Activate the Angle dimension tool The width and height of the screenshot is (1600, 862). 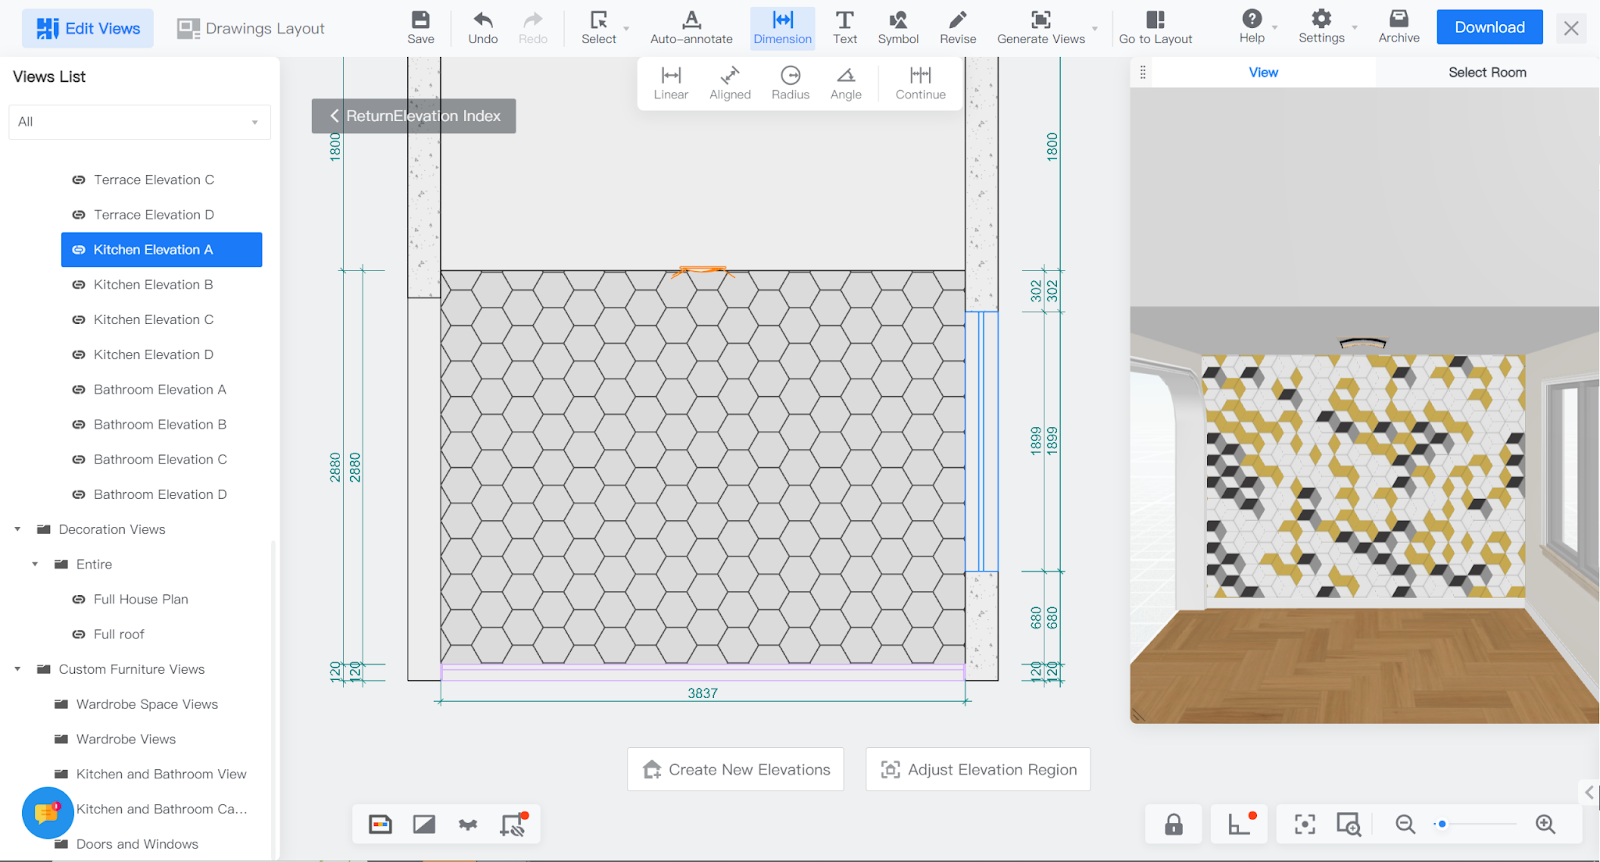pyautogui.click(x=845, y=83)
